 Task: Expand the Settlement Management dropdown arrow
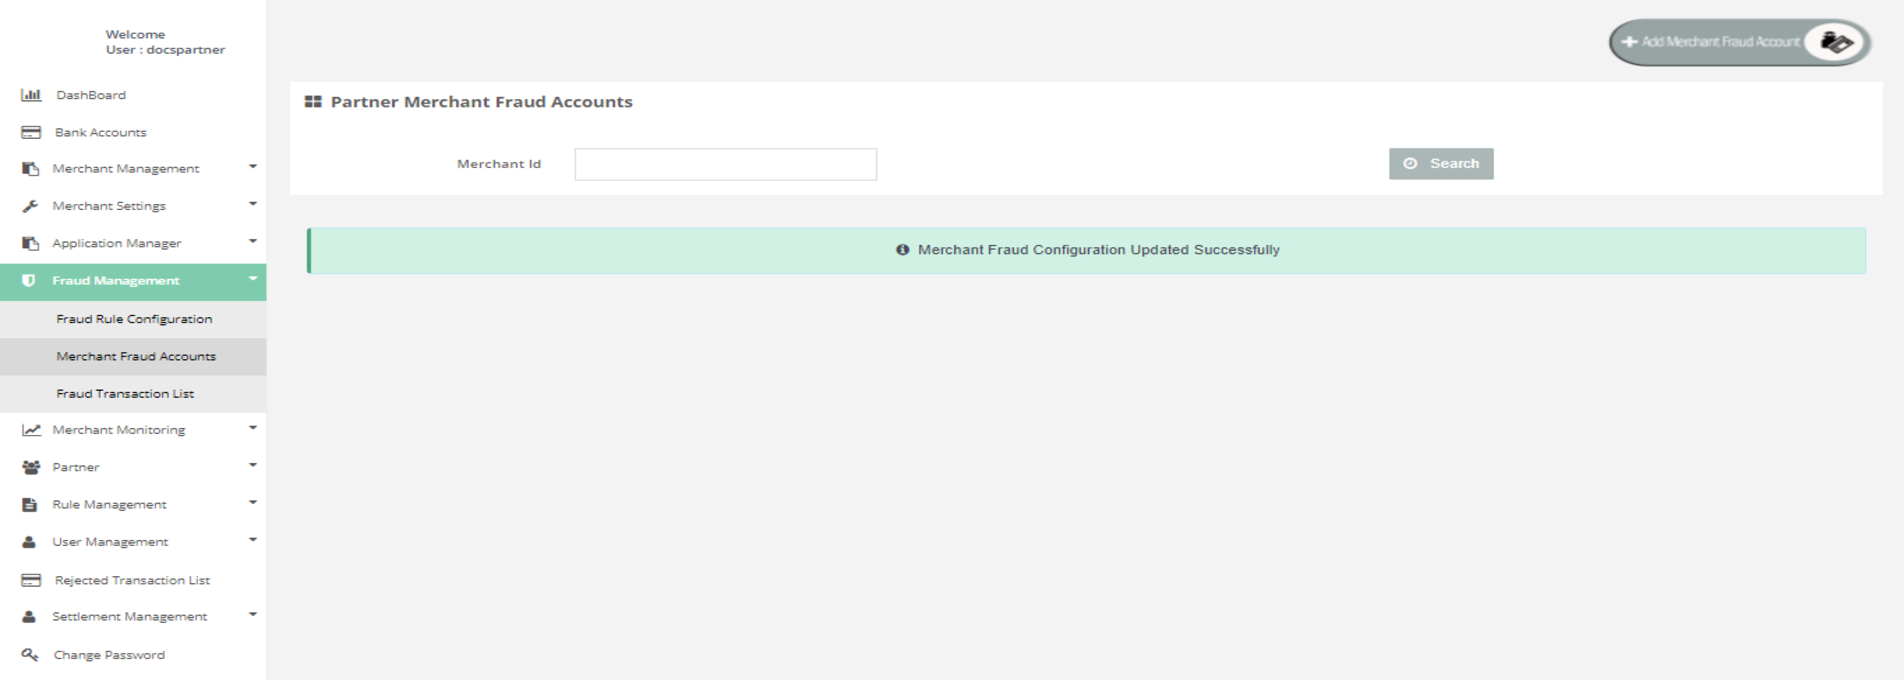pyautogui.click(x=253, y=615)
